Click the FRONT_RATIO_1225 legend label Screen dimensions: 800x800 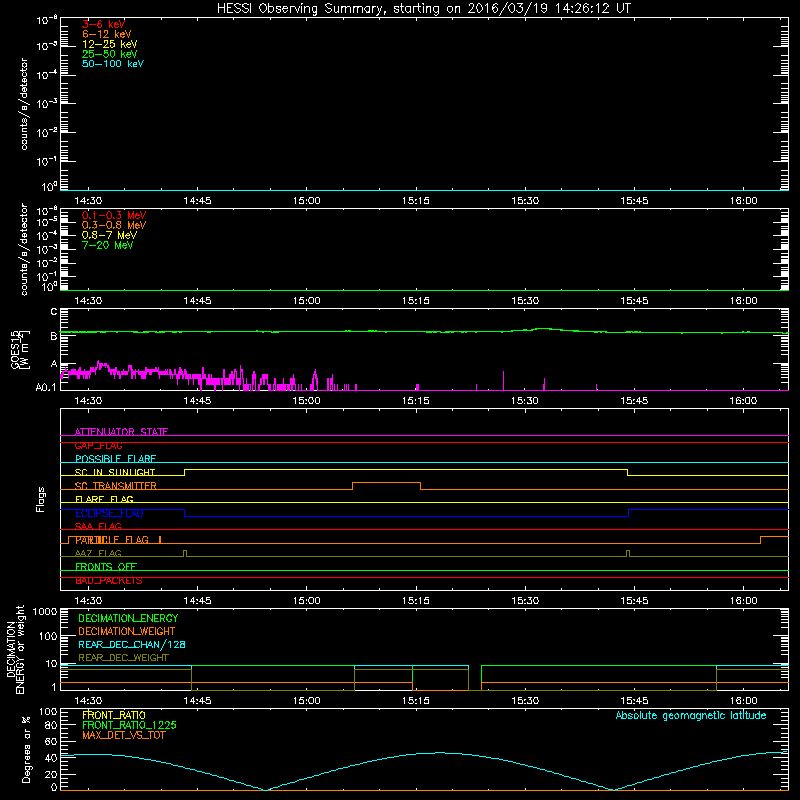point(130,726)
